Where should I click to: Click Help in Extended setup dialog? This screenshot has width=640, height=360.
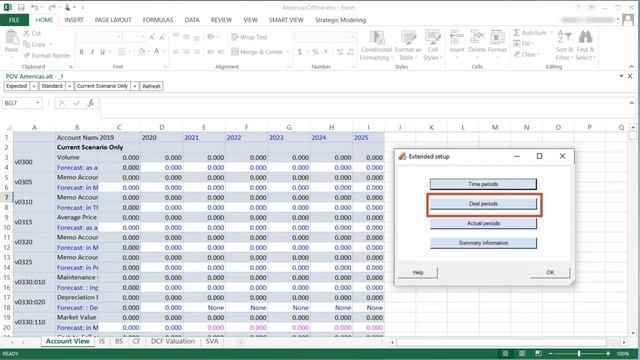pos(418,272)
